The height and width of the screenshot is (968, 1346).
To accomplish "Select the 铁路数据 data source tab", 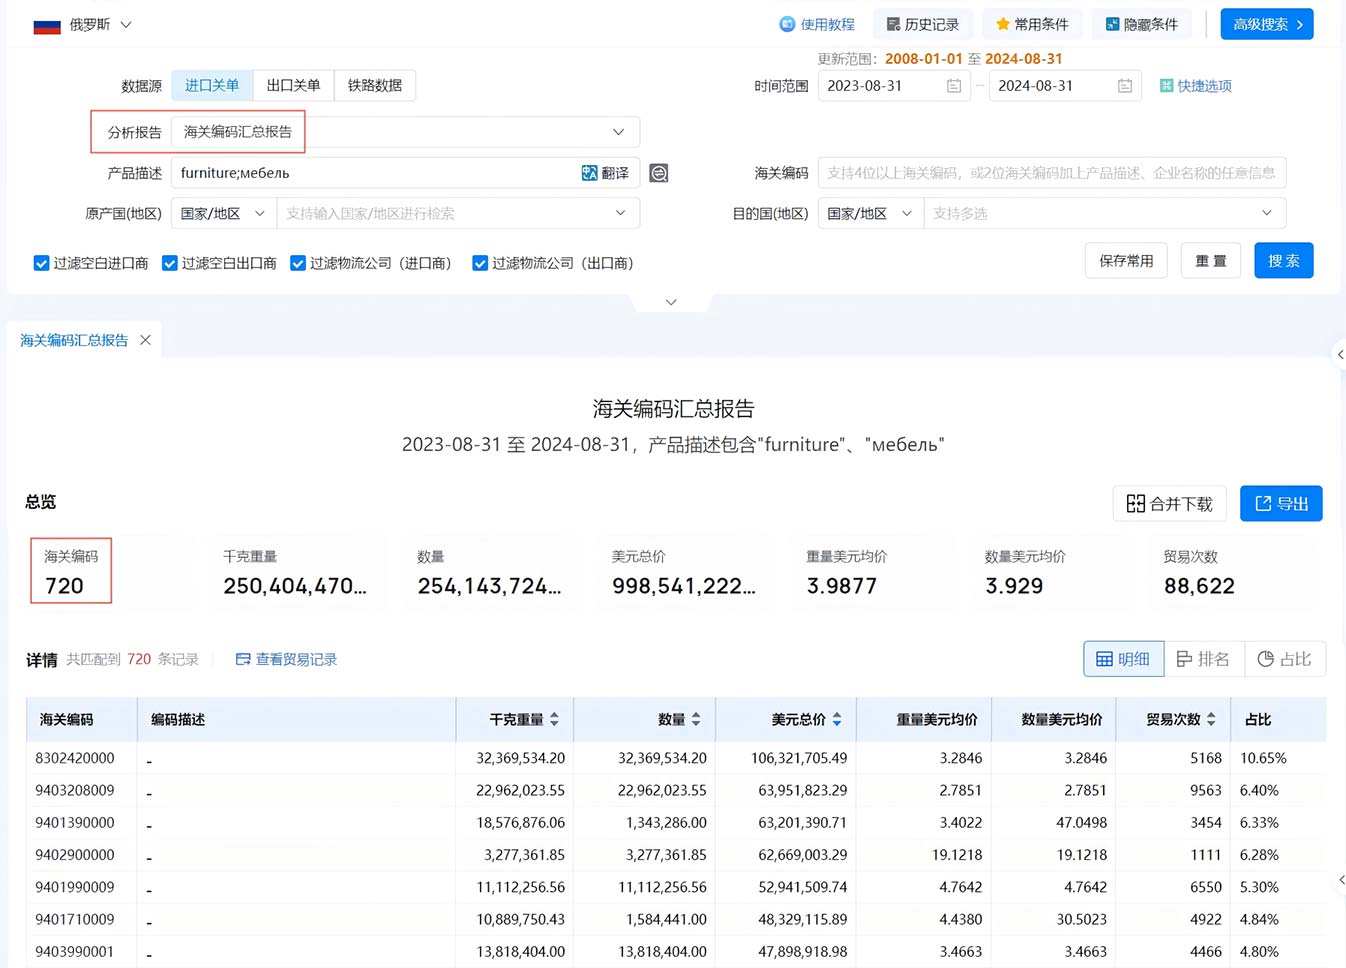I will pyautogui.click(x=375, y=85).
